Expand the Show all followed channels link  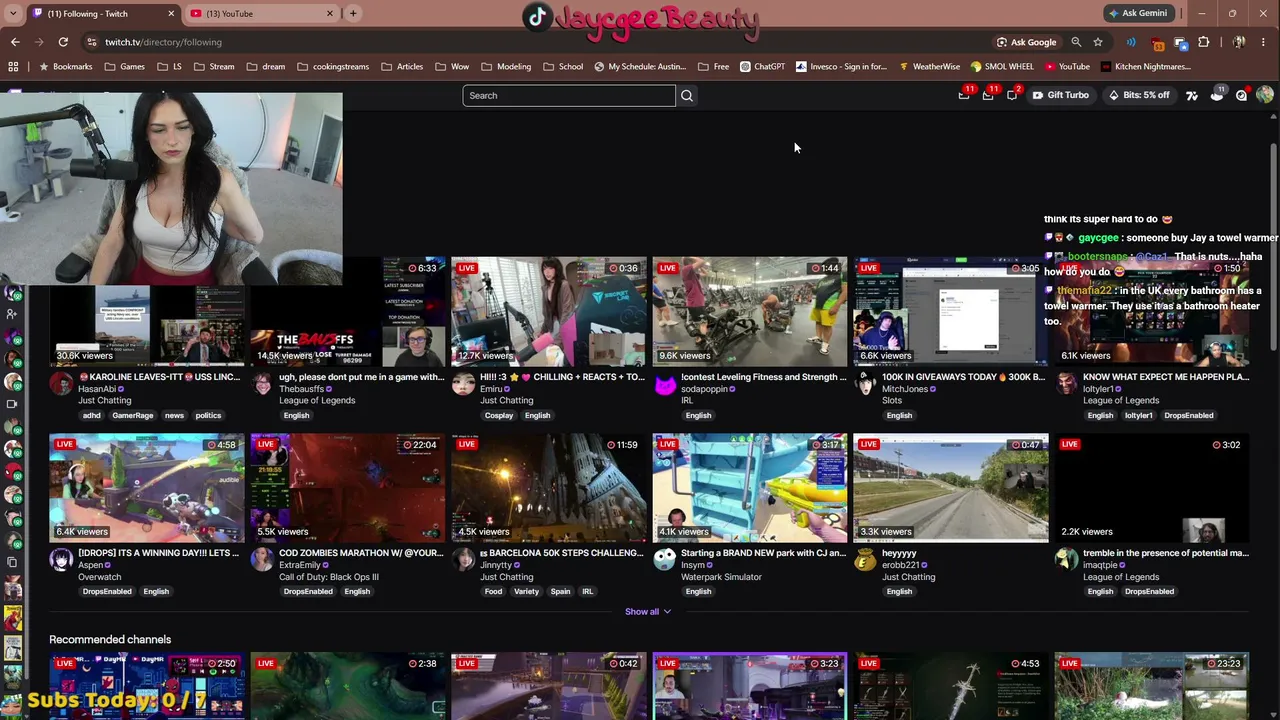(648, 612)
